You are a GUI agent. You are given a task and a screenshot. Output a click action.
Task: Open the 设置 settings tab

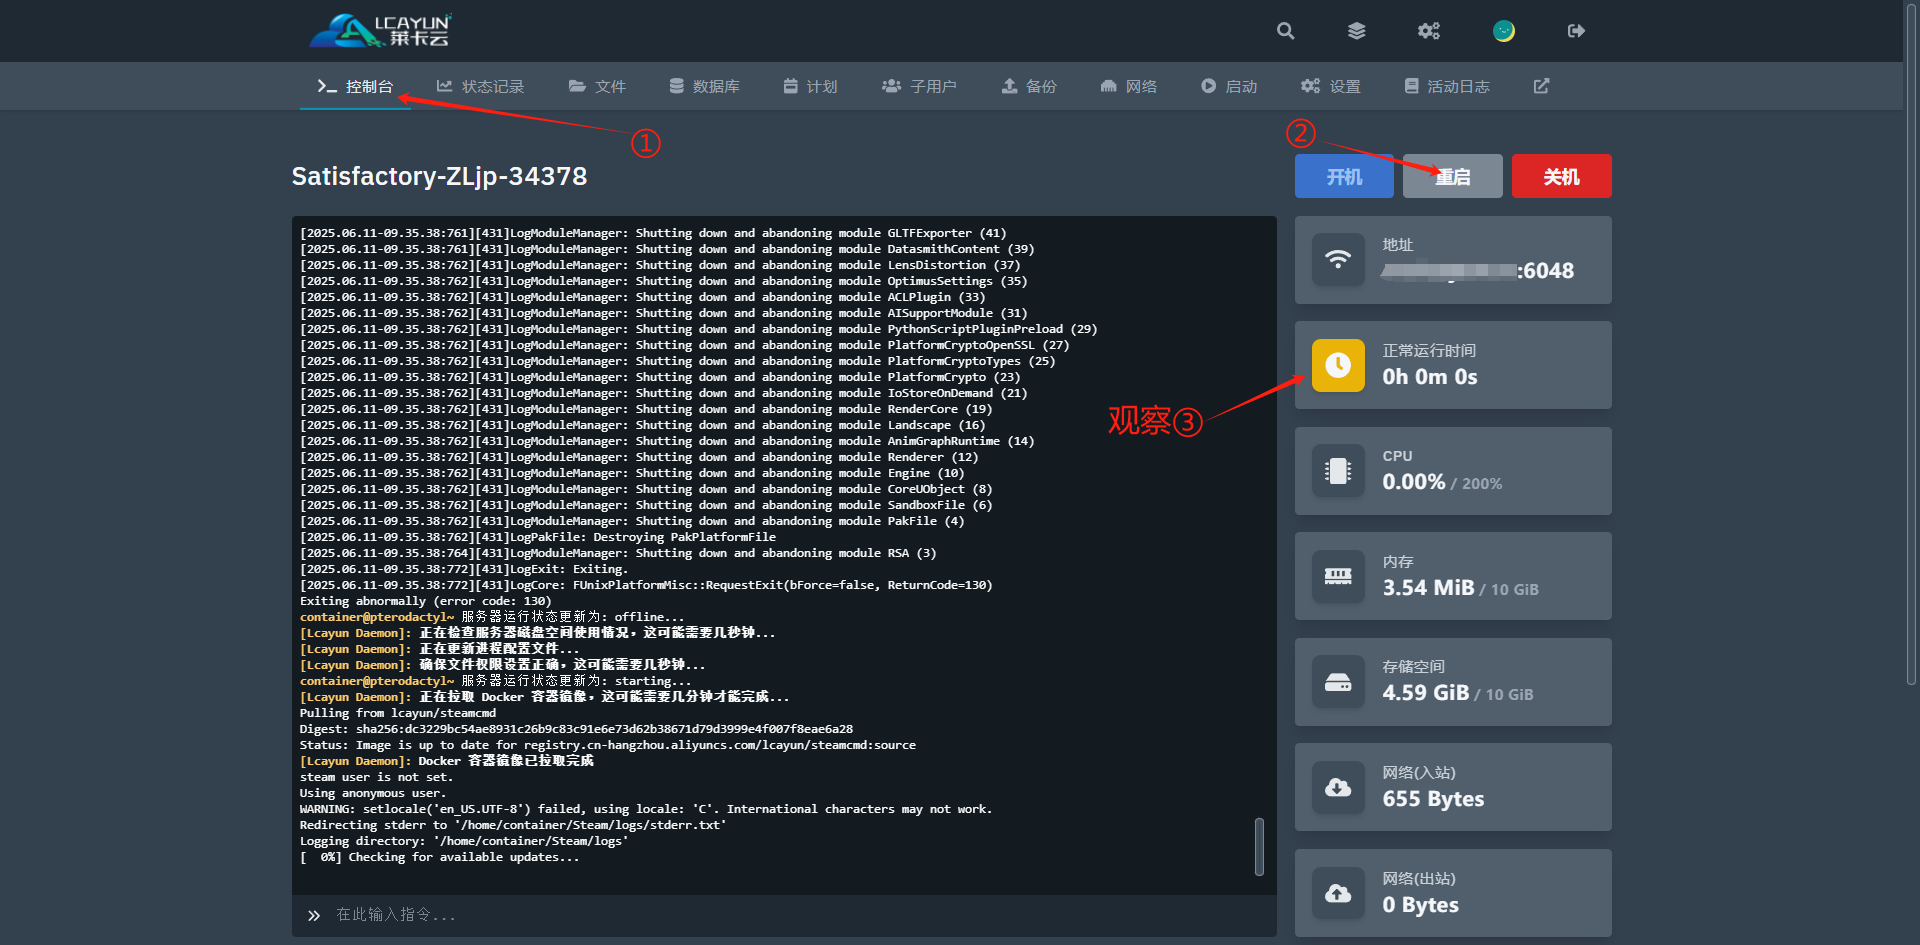1331,86
